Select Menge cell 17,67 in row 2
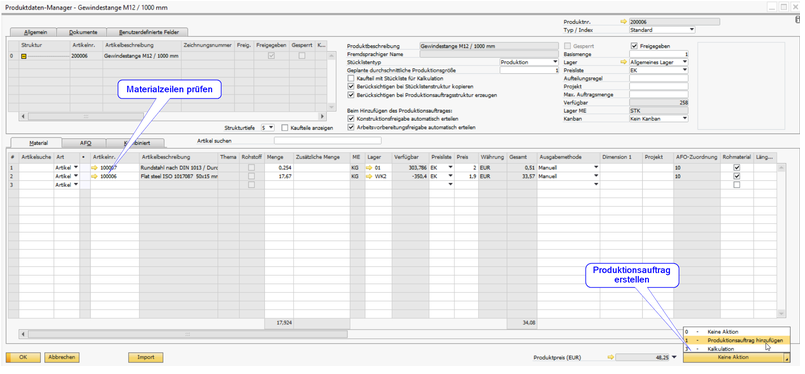805x374 pixels. click(x=279, y=176)
